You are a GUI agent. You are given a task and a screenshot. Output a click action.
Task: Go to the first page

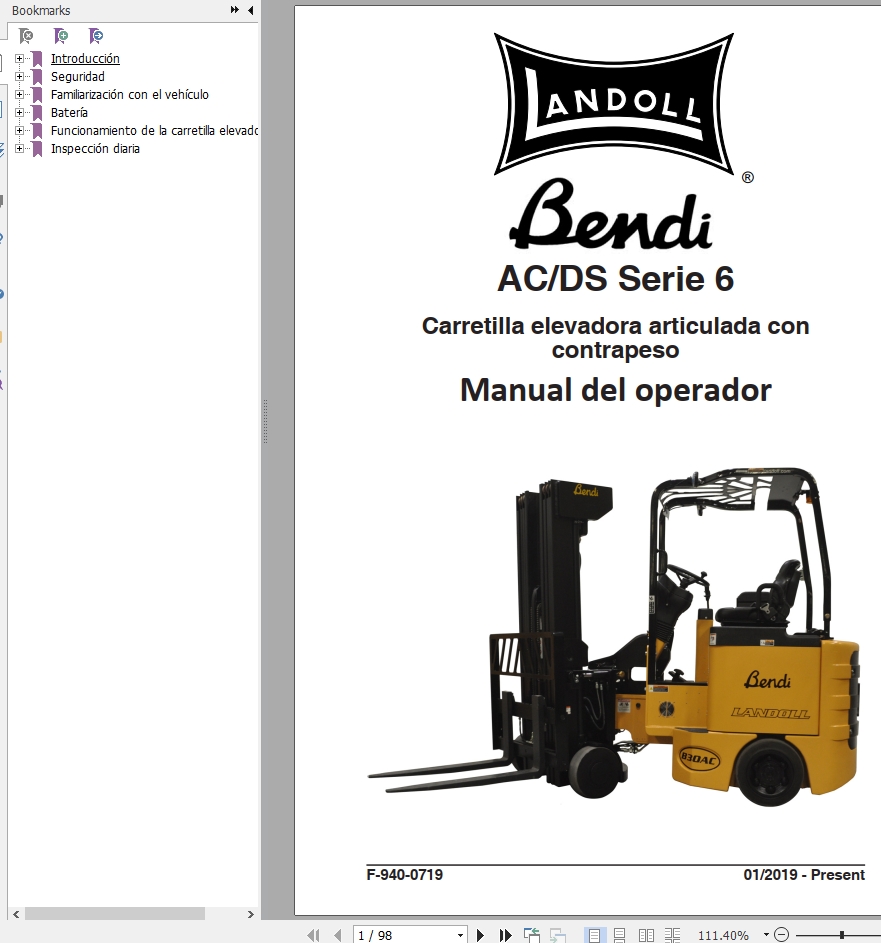point(313,935)
